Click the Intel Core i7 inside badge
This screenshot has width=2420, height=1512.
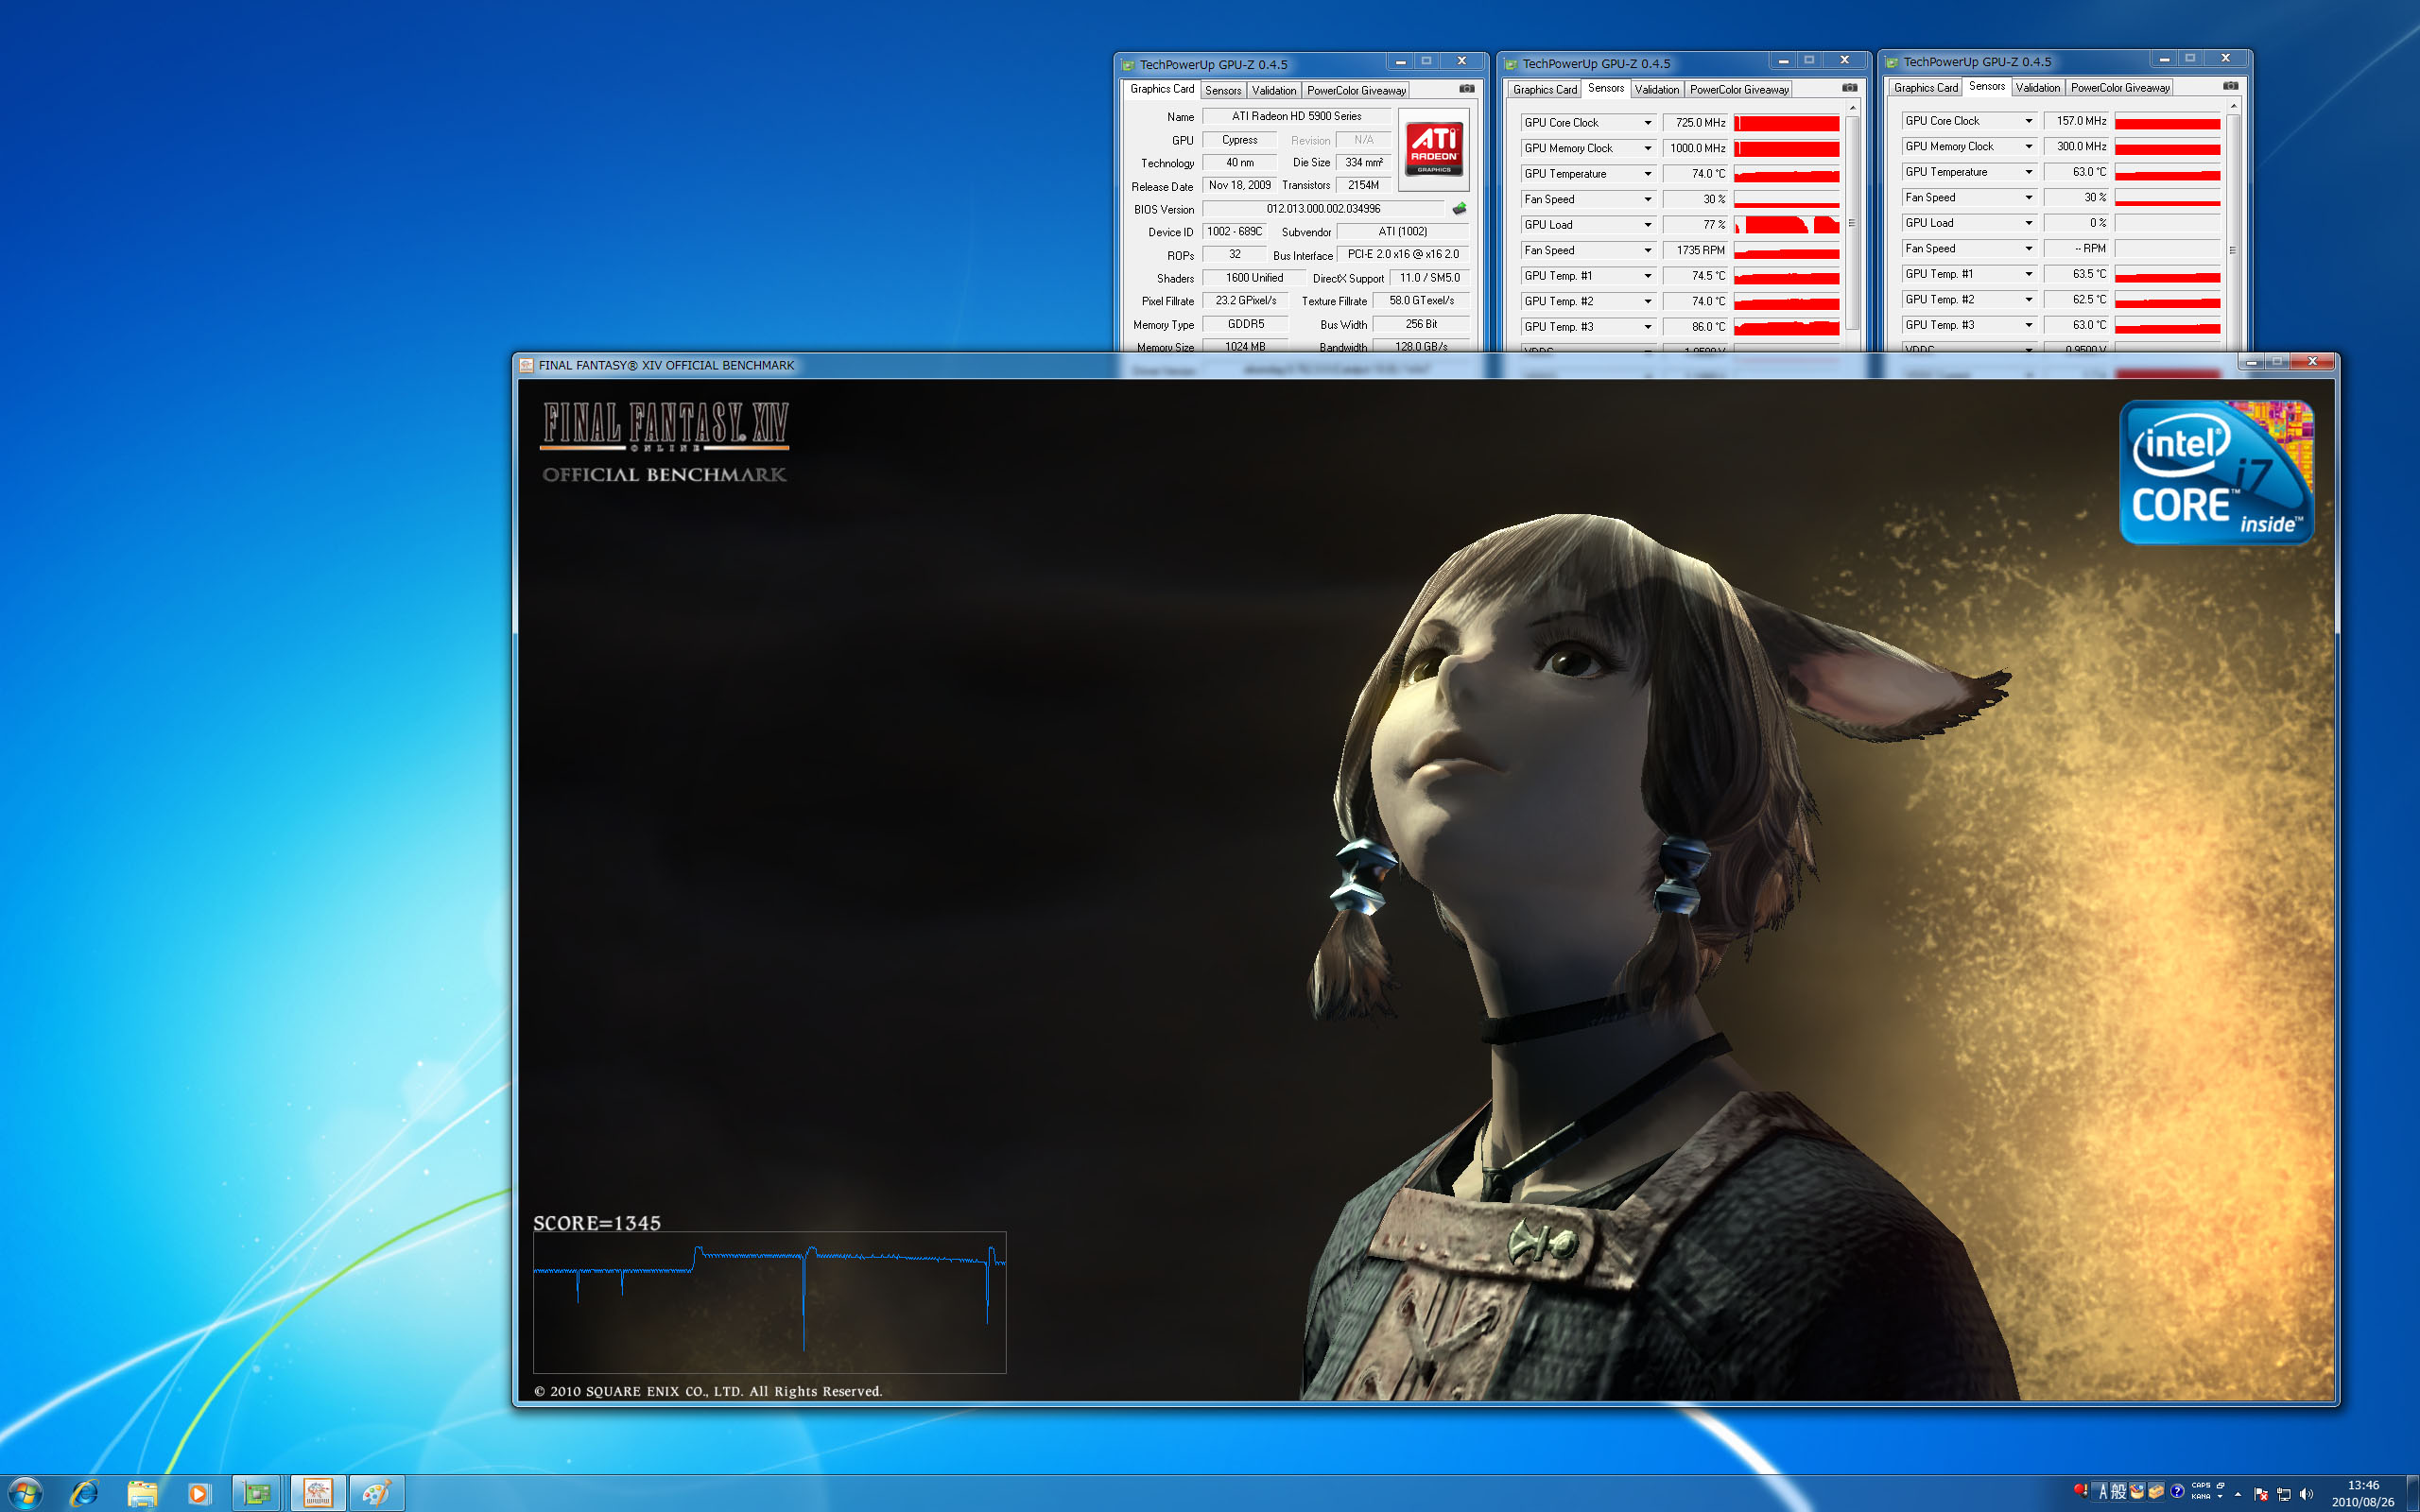pyautogui.click(x=2216, y=472)
